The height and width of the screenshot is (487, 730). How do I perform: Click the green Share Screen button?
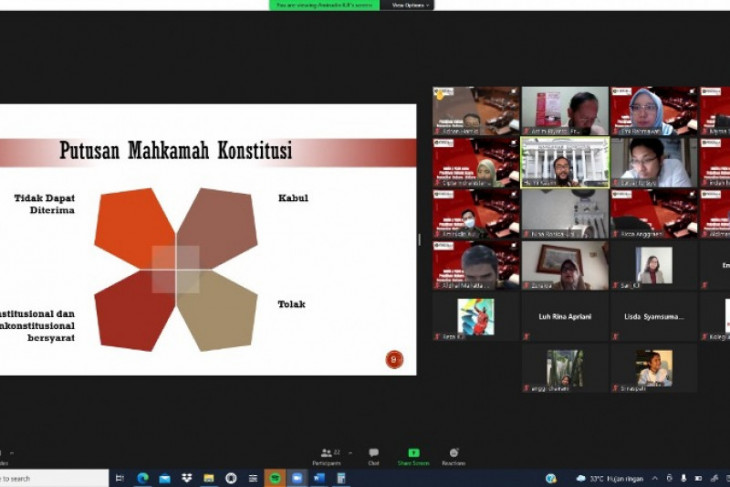click(413, 456)
